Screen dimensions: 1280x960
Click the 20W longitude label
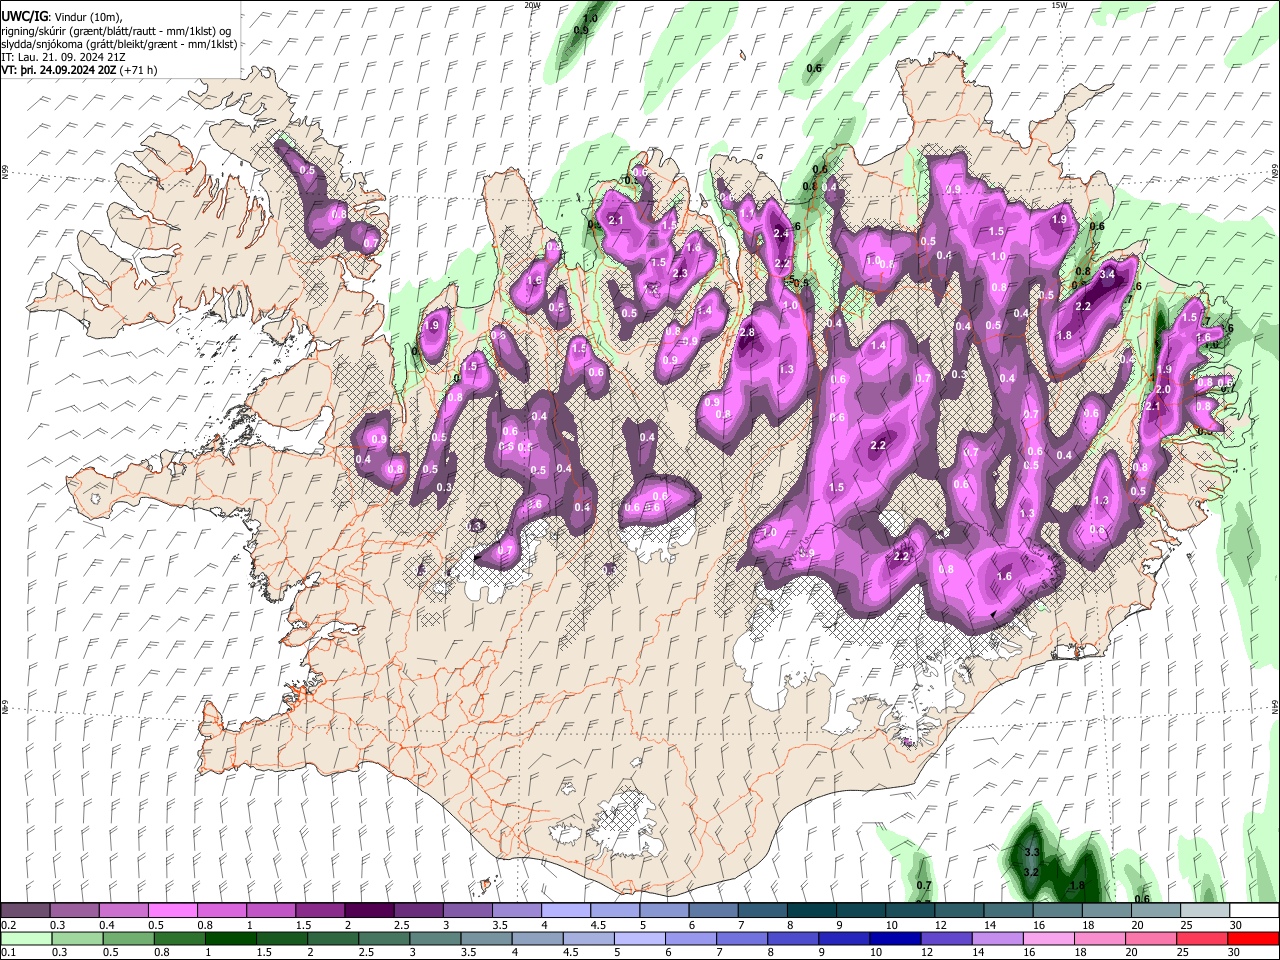click(x=532, y=5)
